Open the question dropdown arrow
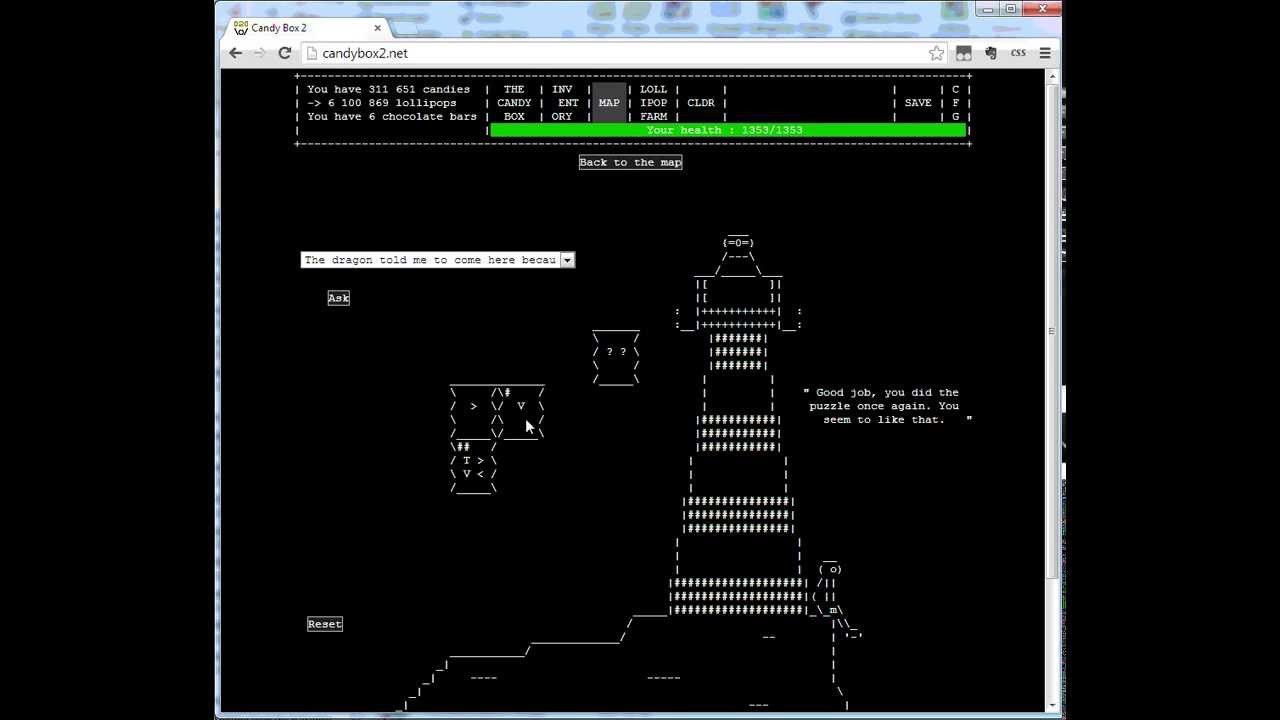This screenshot has width=1280, height=720. point(567,260)
